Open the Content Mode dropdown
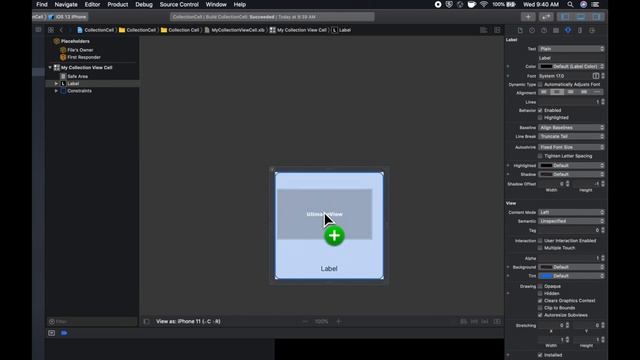 571,212
